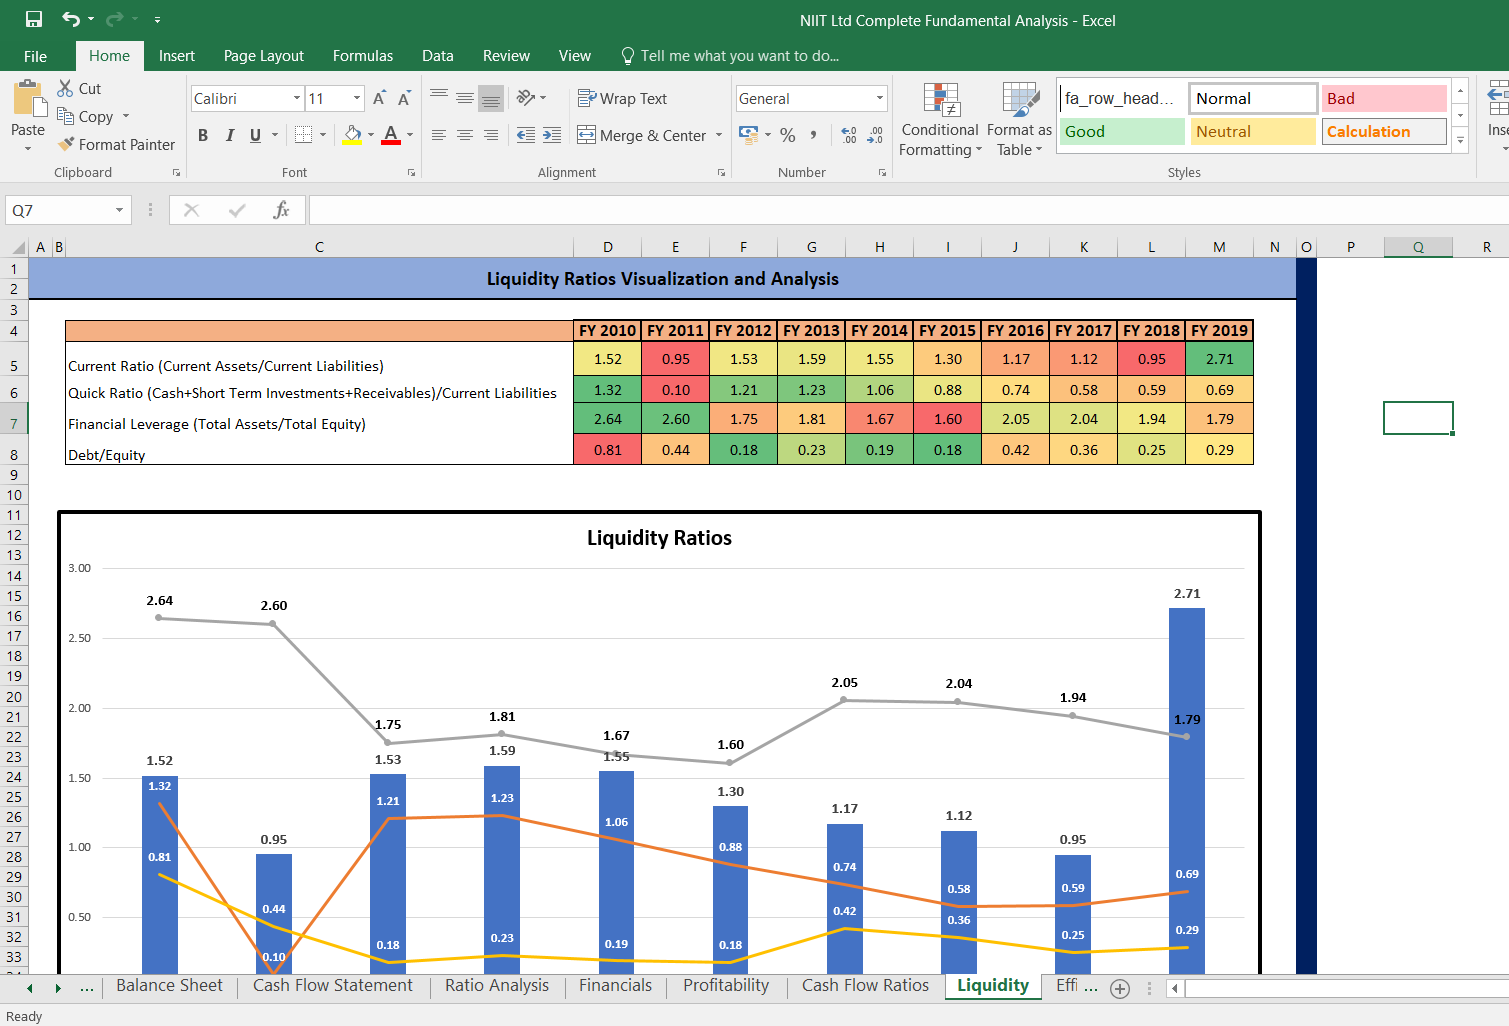The image size is (1509, 1026).
Task: Apply the yellow fill color
Action: point(352,135)
